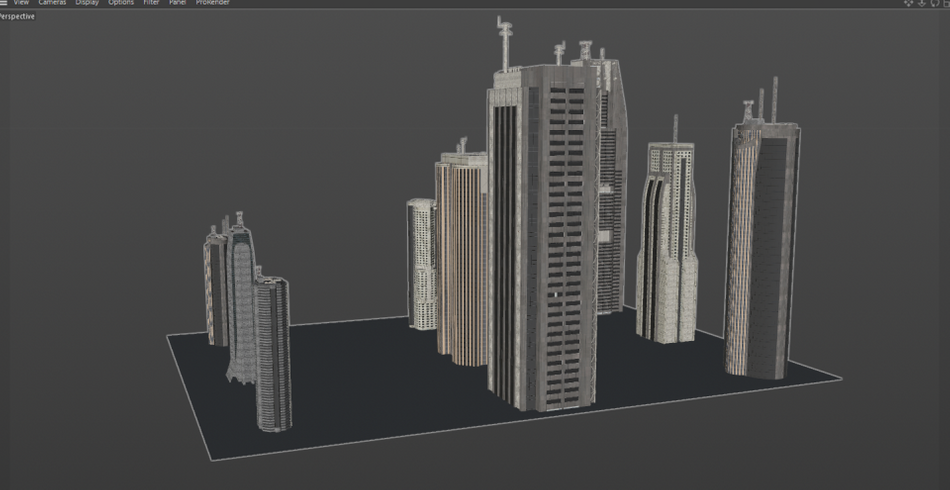Screen dimensions: 950x490
Task: Click the viewport dolly zoom icon
Action: click(x=922, y=2)
